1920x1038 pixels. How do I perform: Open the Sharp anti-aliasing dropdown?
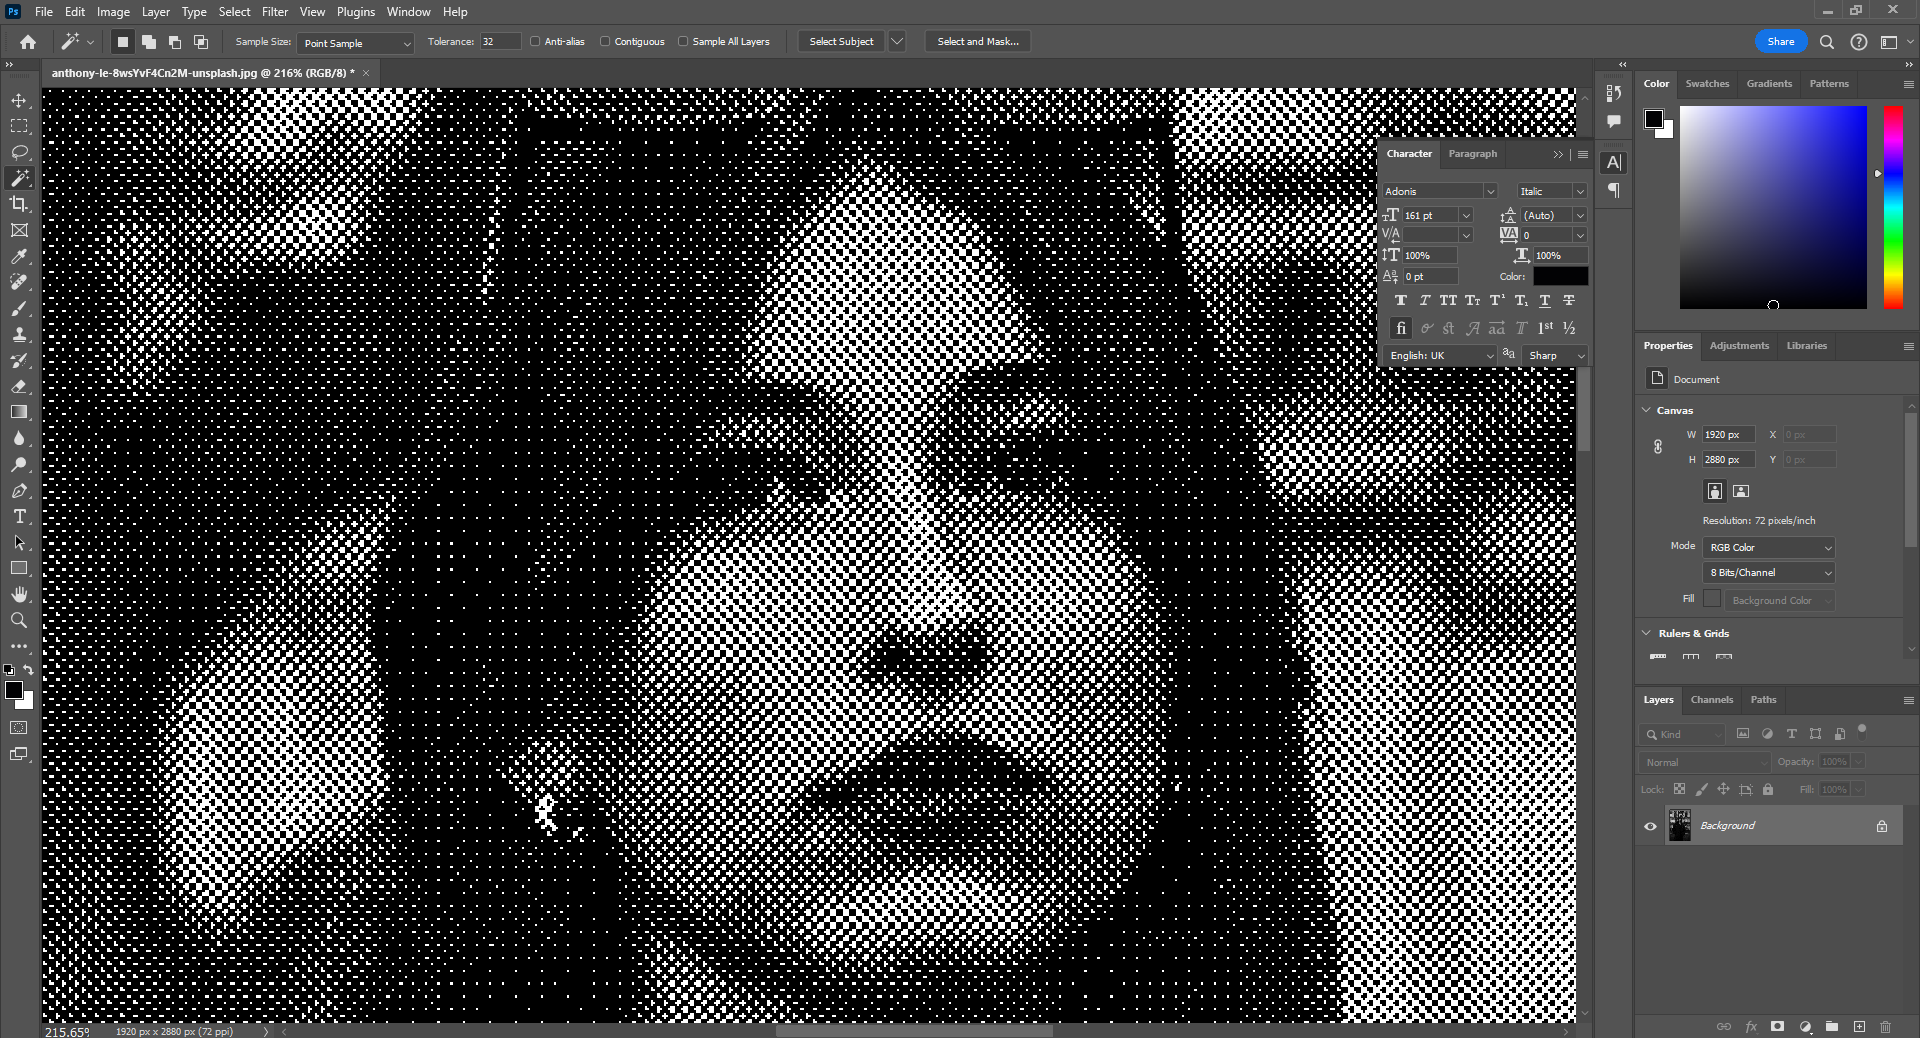1556,355
